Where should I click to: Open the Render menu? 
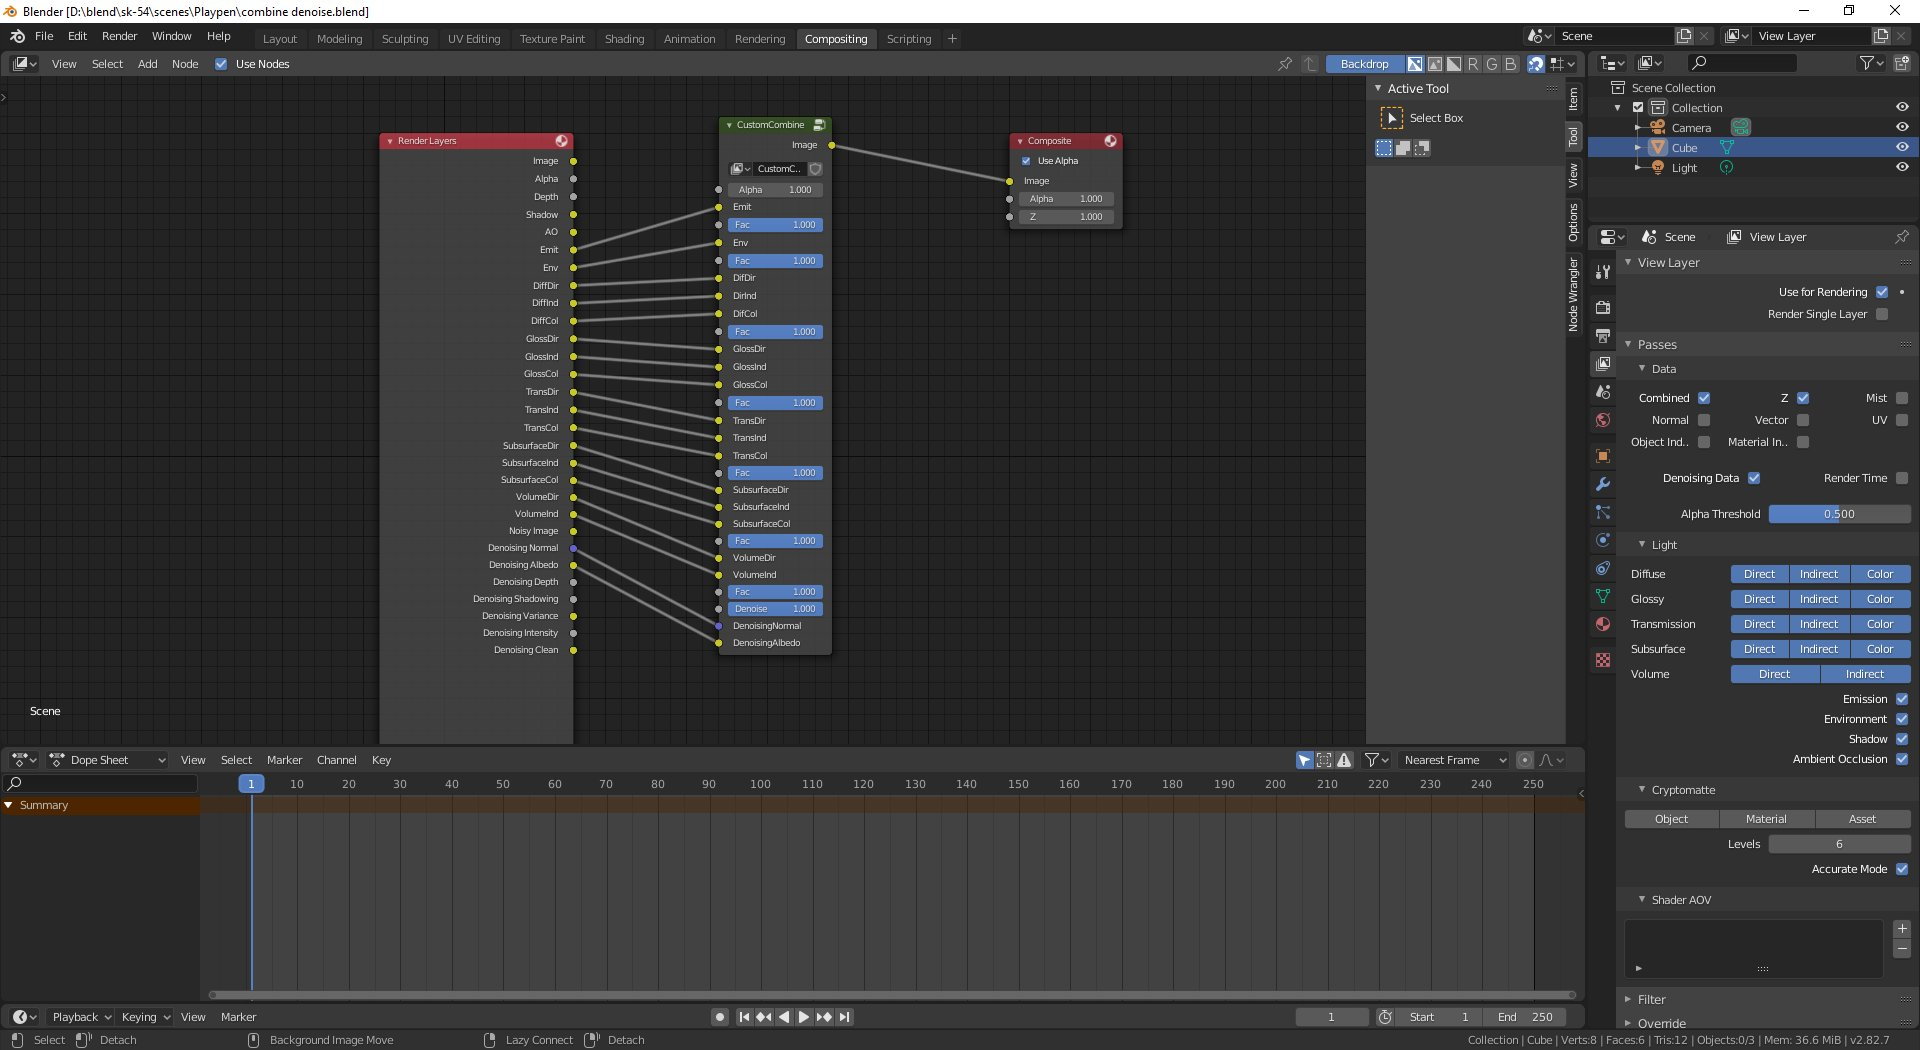coord(119,36)
